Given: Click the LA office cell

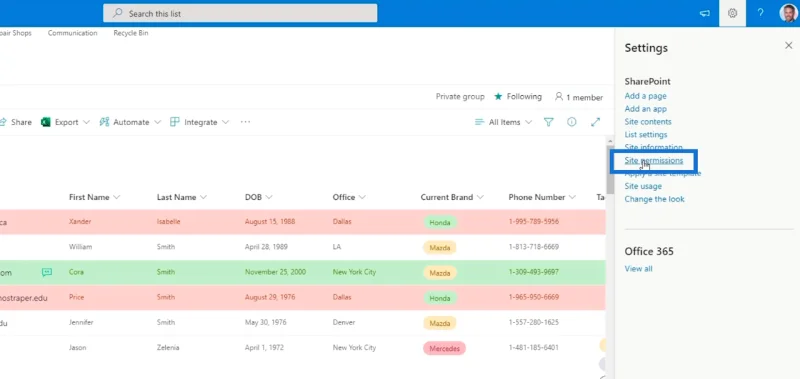Looking at the screenshot, I should [336, 247].
